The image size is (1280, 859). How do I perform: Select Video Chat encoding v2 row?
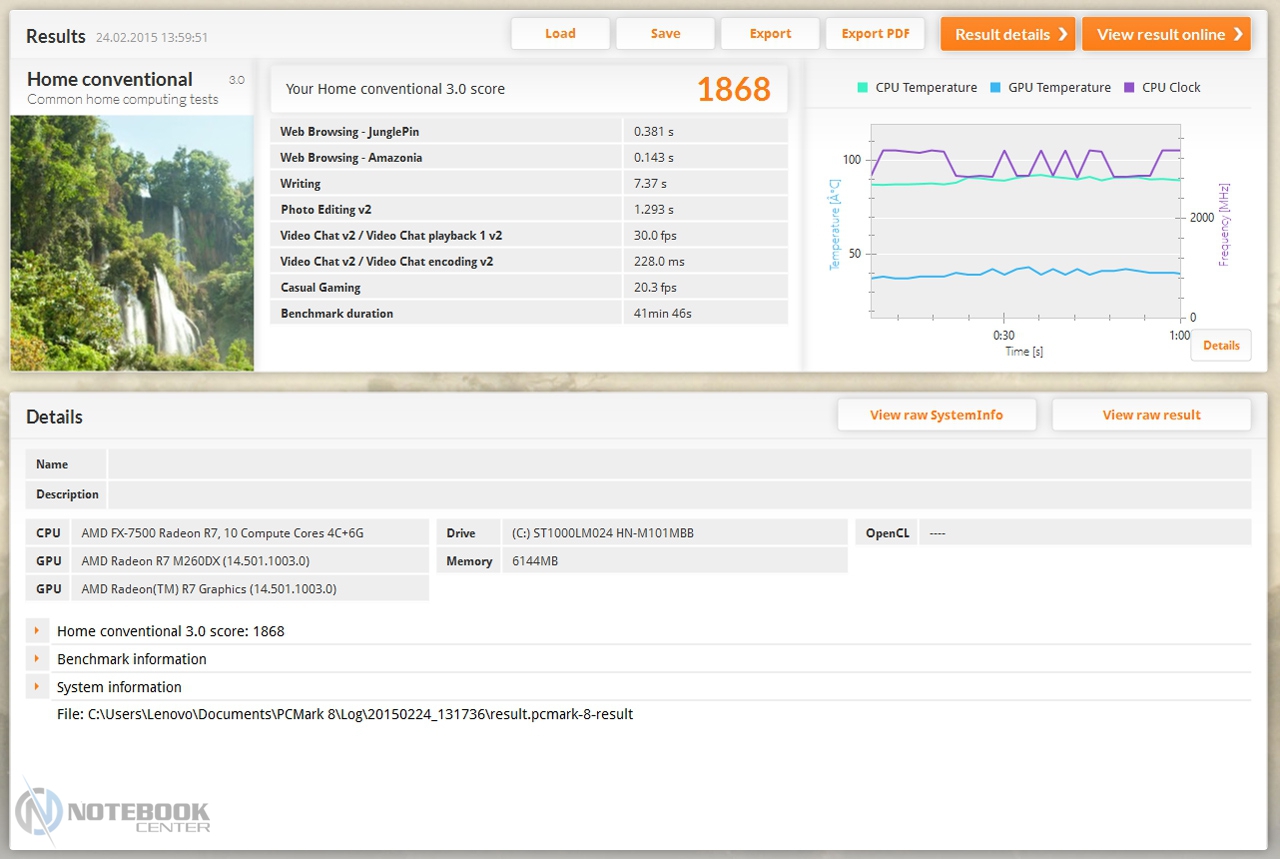click(x=529, y=261)
